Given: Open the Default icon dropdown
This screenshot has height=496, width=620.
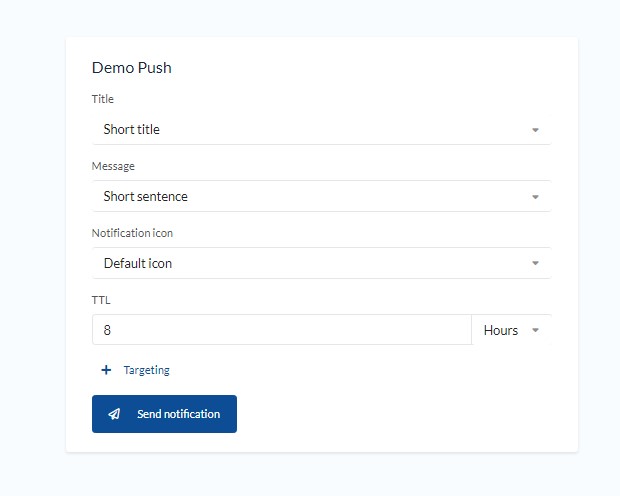Looking at the screenshot, I should coord(321,263).
